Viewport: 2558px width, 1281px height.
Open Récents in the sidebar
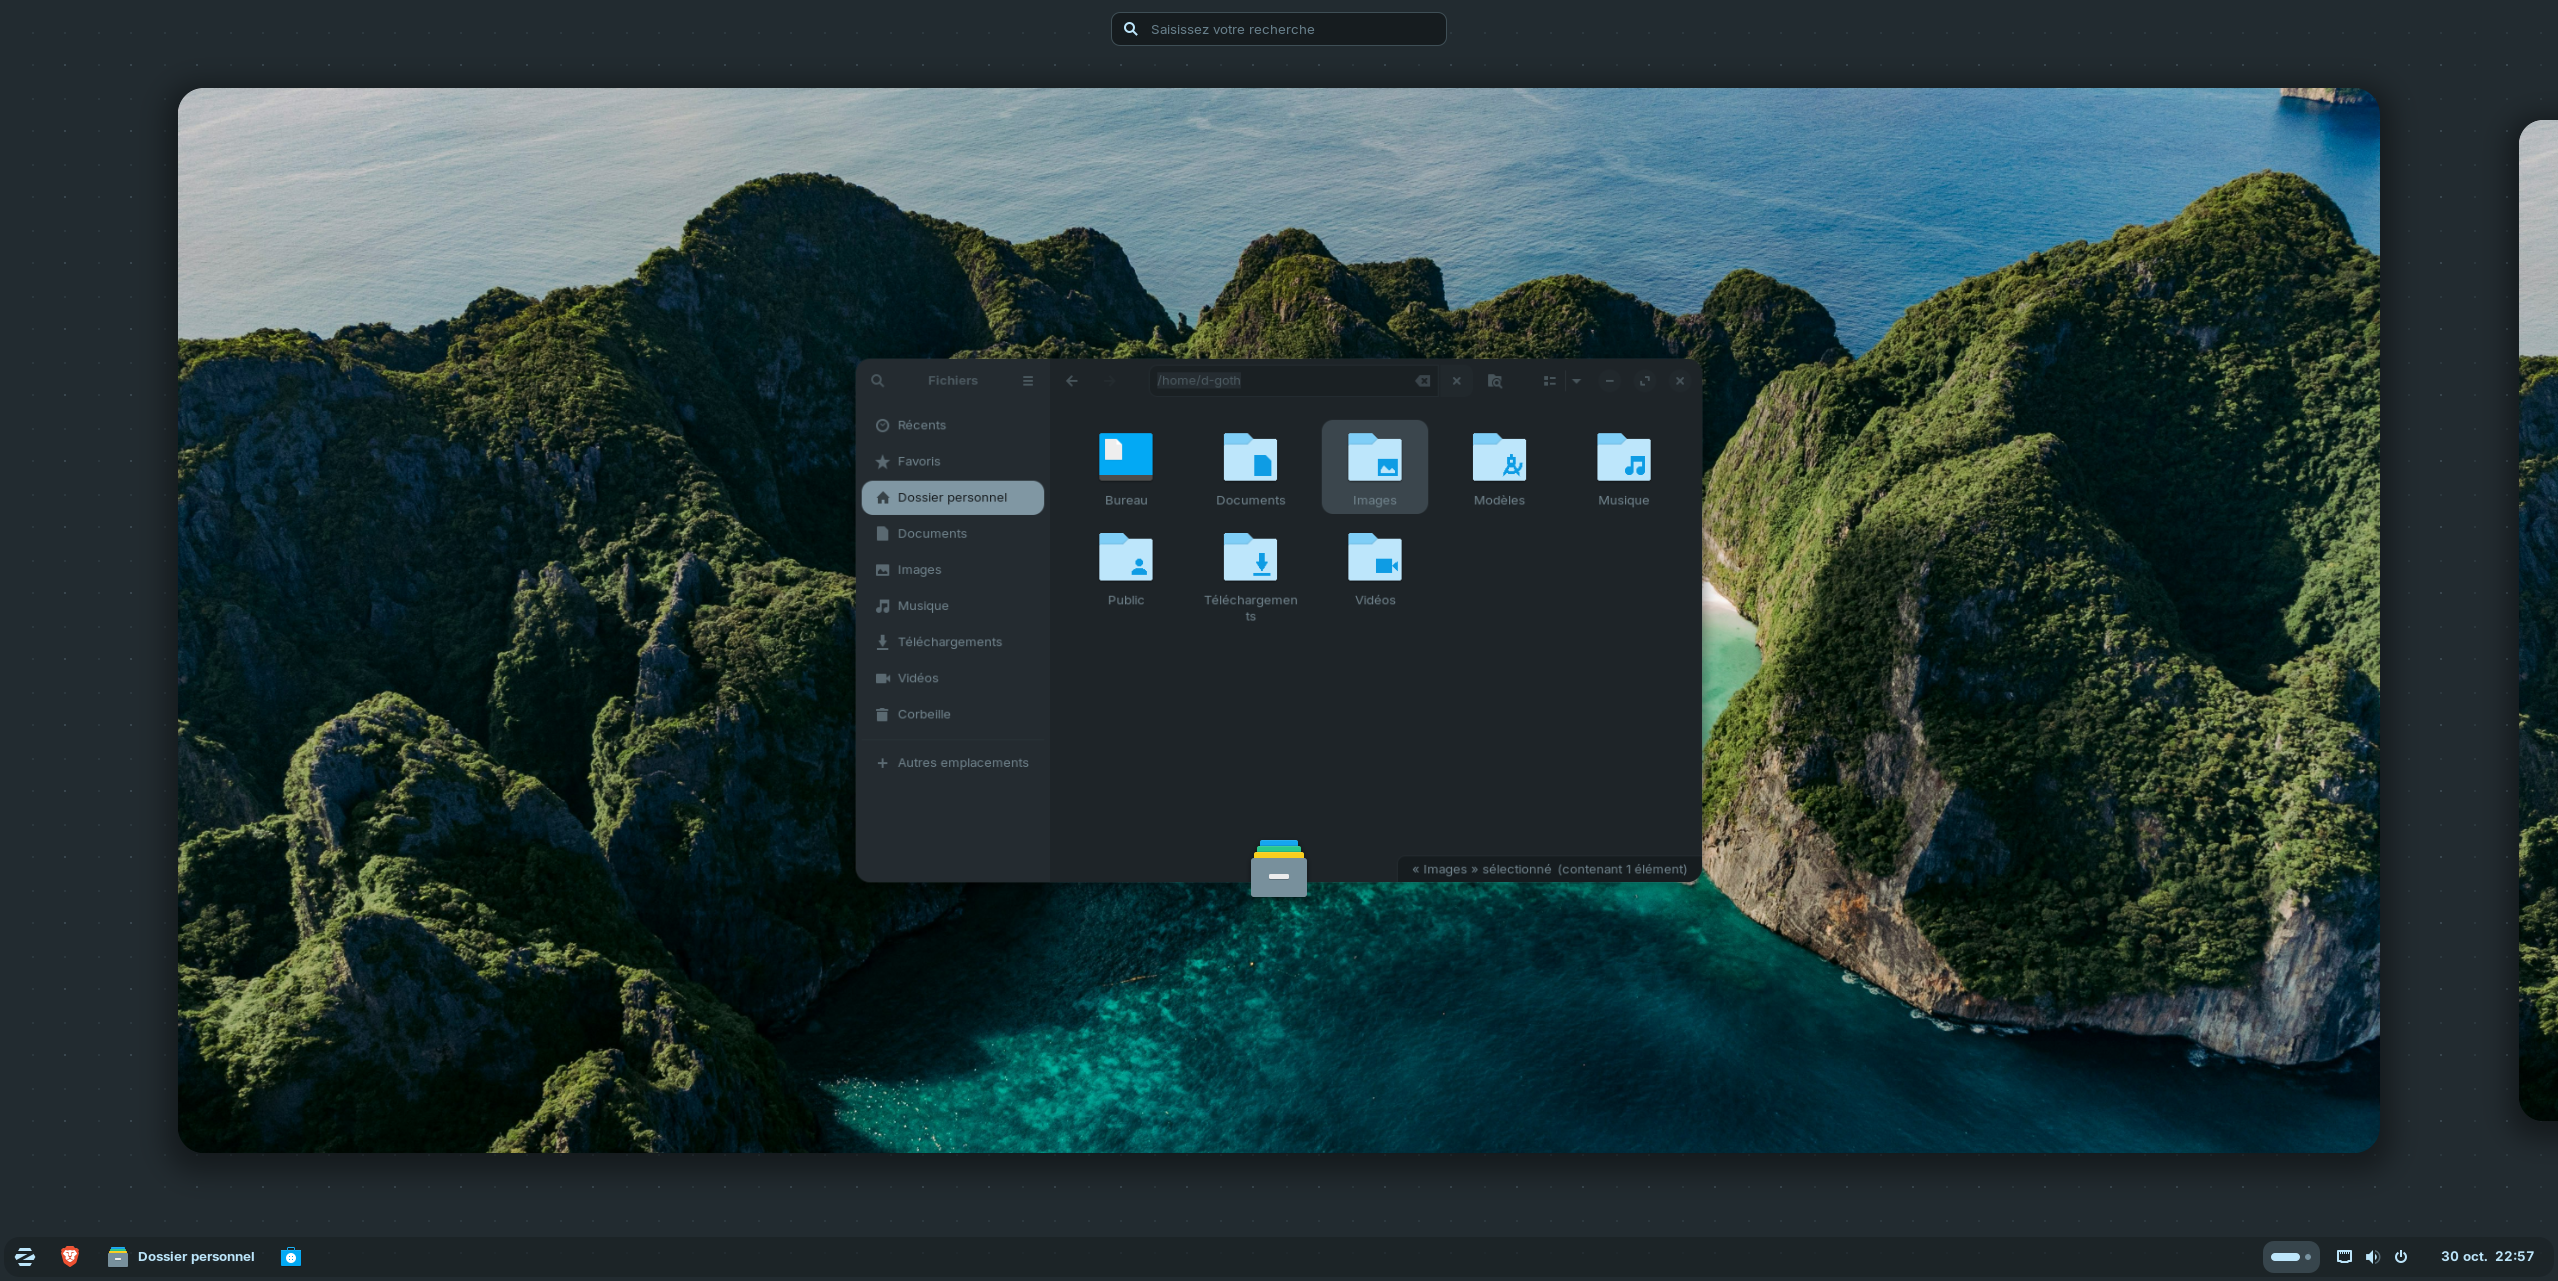921,425
